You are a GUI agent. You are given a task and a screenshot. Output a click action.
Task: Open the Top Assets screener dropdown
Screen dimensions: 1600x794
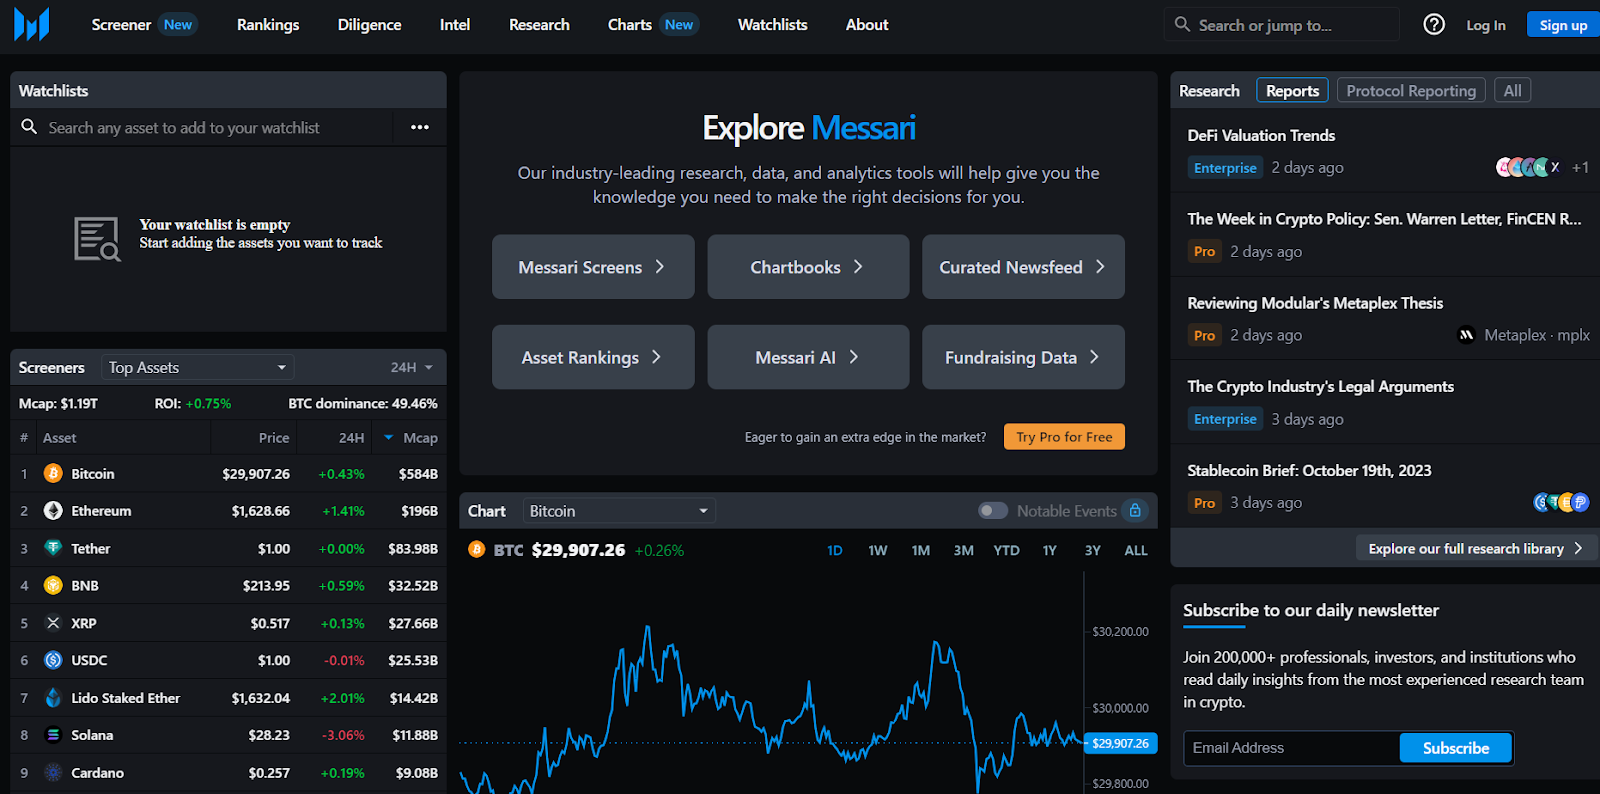pos(197,367)
